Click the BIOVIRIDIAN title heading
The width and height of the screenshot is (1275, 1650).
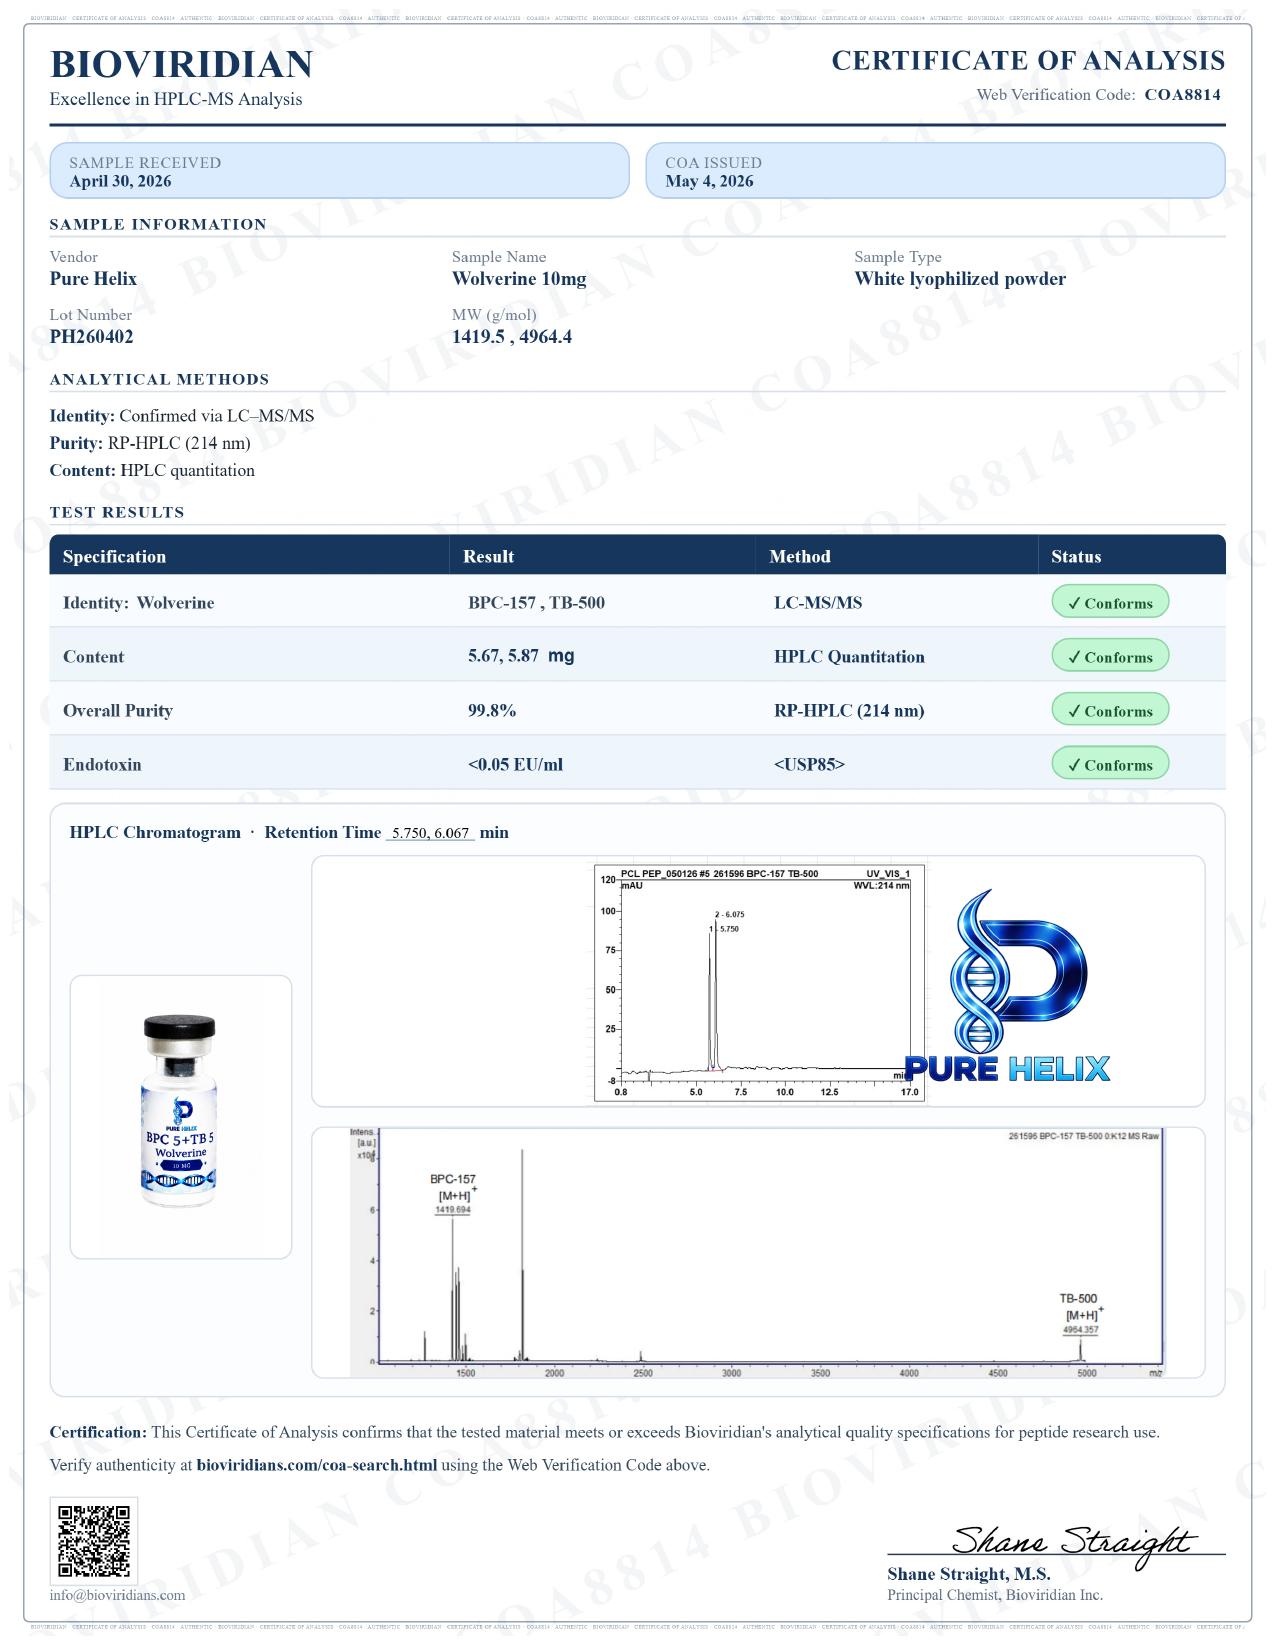[x=181, y=65]
